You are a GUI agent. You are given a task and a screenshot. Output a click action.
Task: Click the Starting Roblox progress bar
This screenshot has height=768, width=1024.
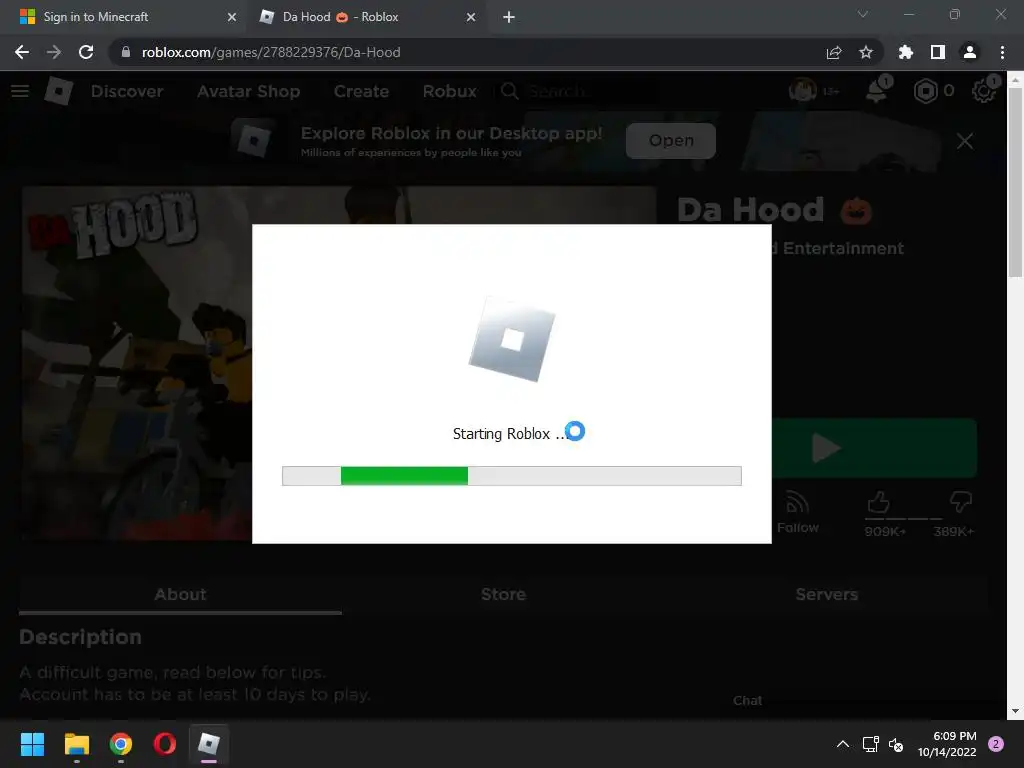(x=511, y=476)
